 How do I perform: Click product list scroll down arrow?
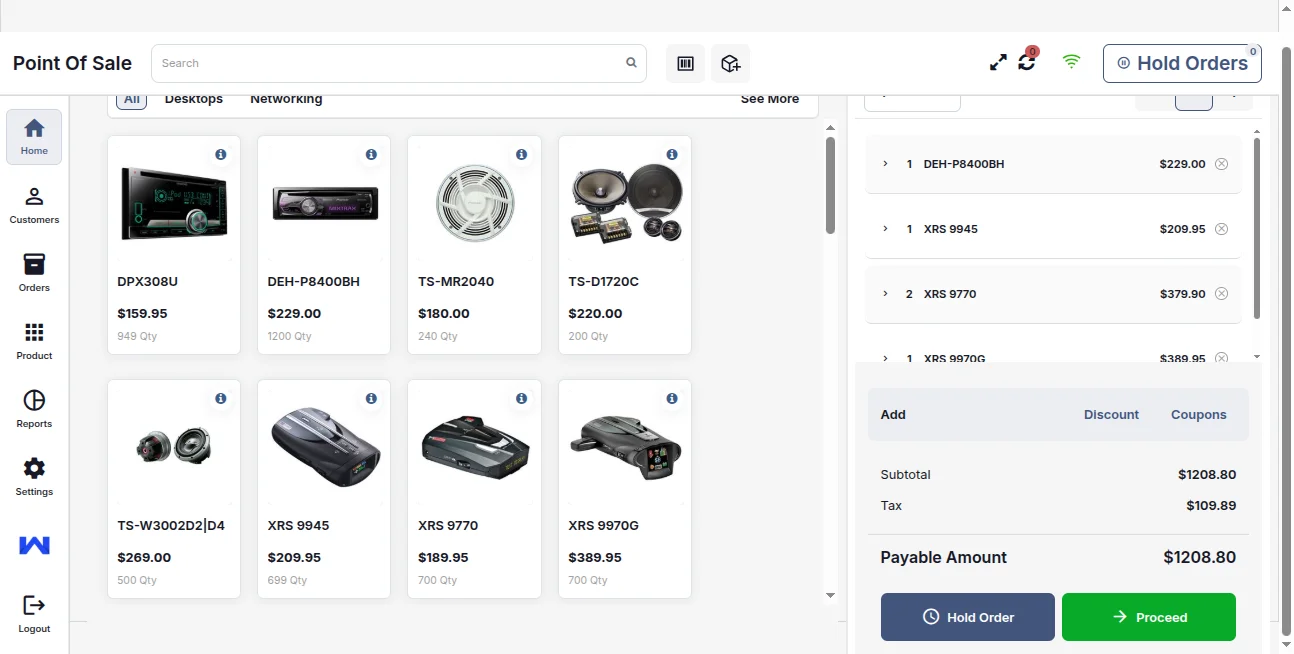(830, 596)
